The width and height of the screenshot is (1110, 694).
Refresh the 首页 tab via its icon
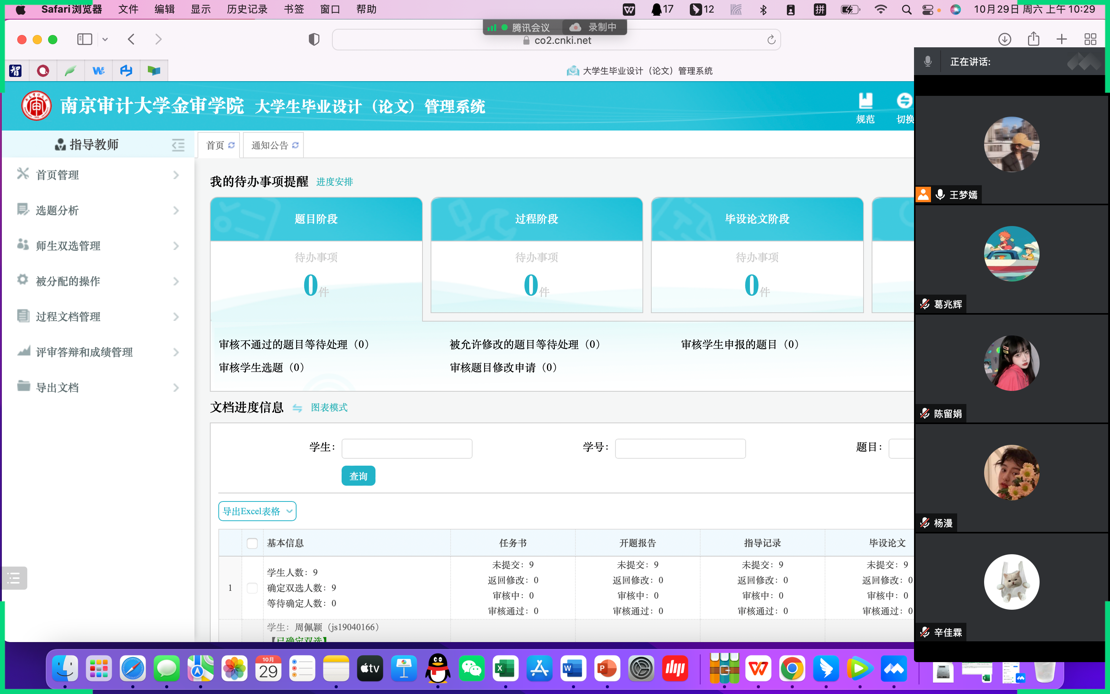[x=231, y=146]
